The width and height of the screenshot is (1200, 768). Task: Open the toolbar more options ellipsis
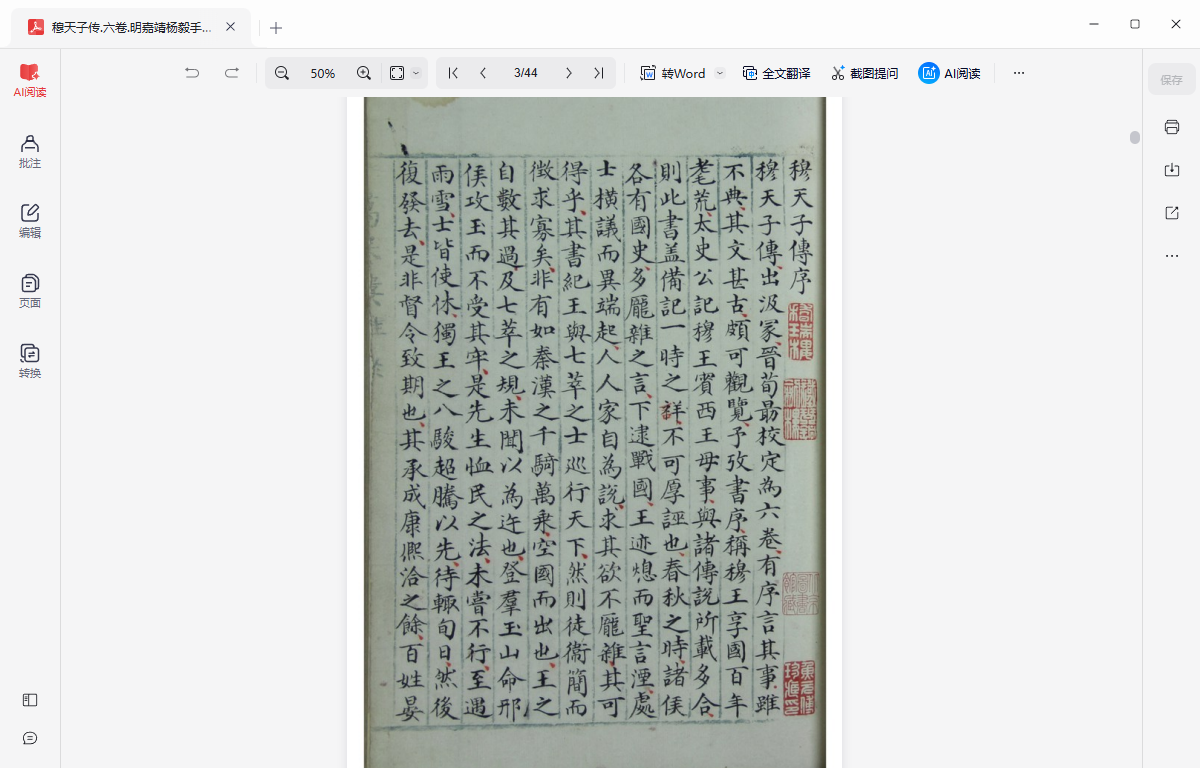point(1019,73)
